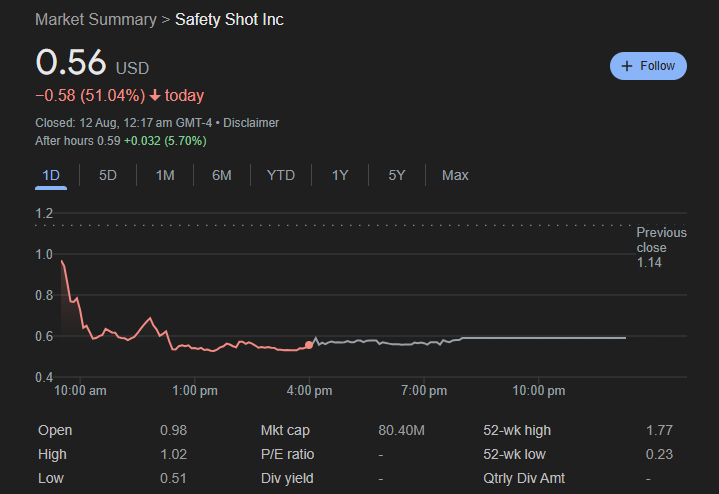Screen dimensions: 719x494
Task: Click the Mkt cap 80.40M value
Action: (401, 430)
